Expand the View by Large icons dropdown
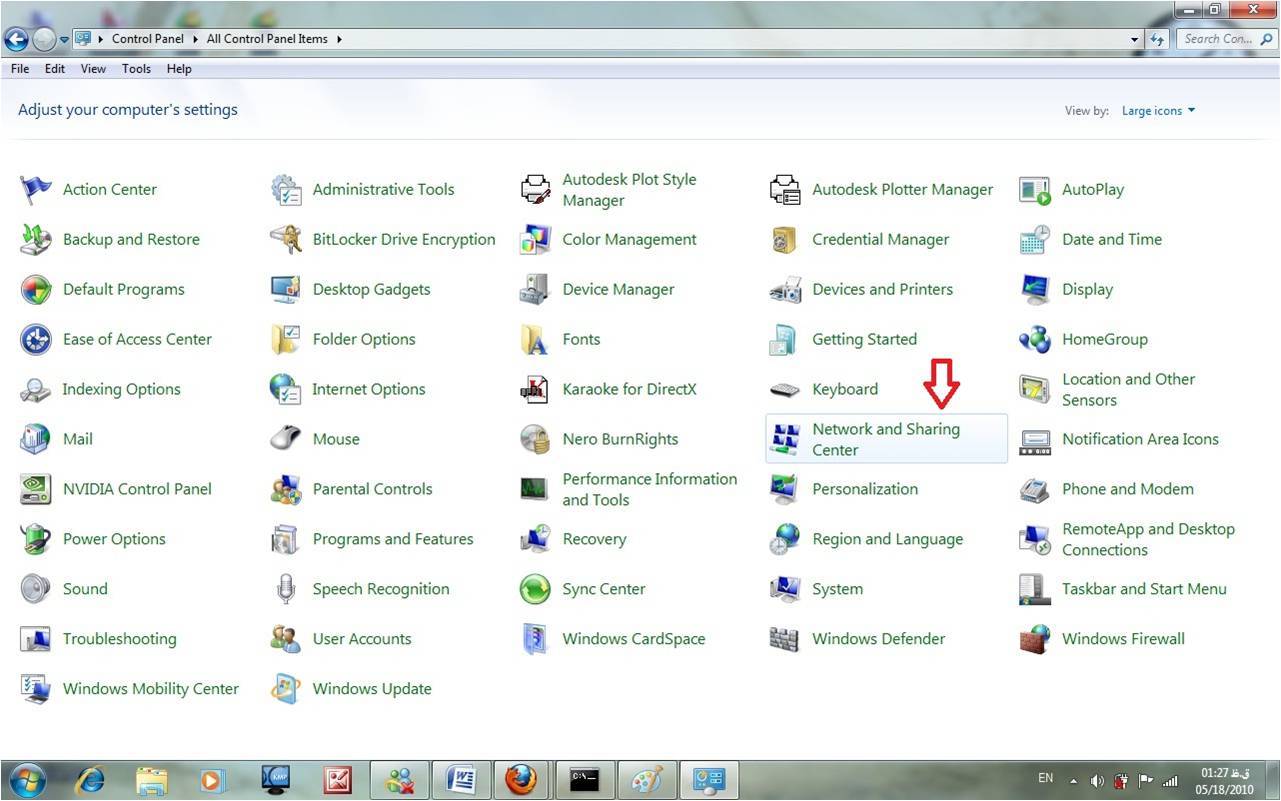1281x801 pixels. tap(1158, 111)
